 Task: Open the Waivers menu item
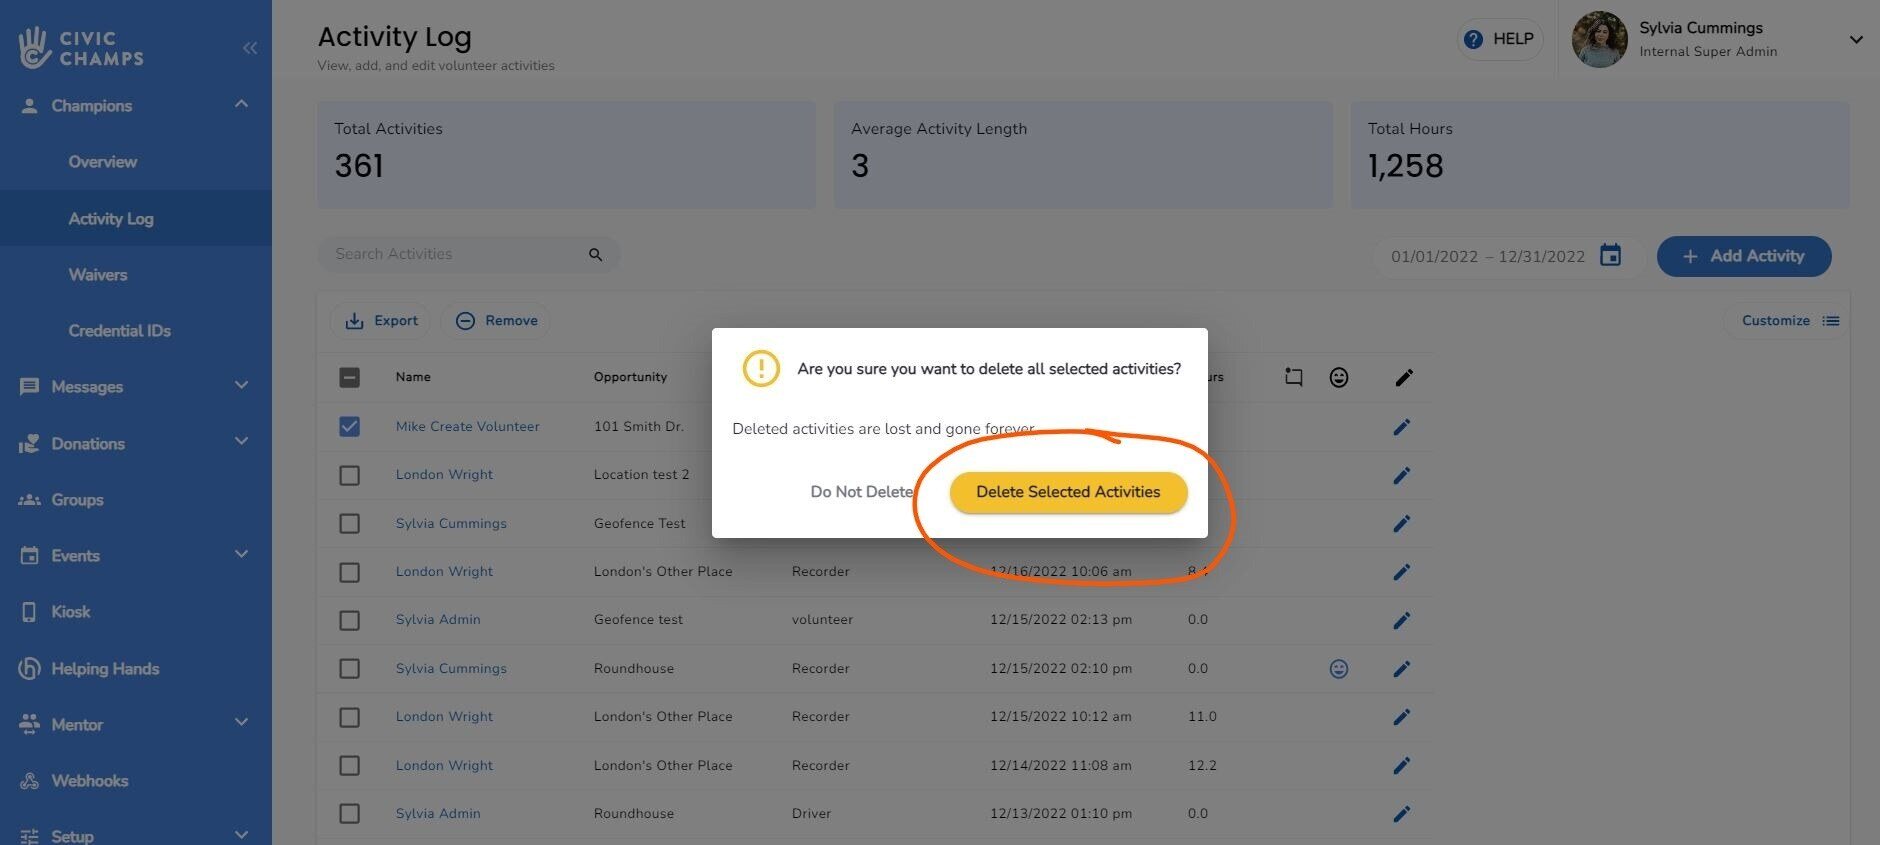coord(98,275)
